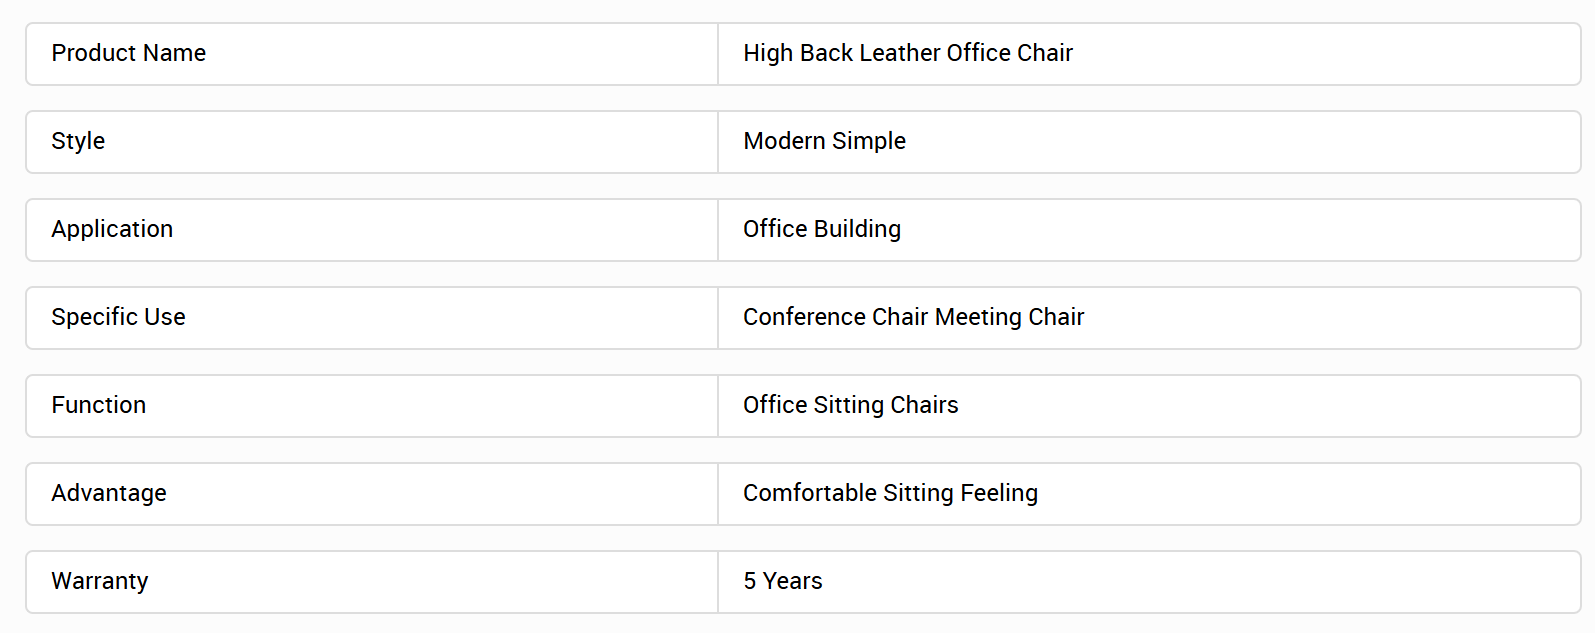Click the Product Name label cell
Screen dimensions: 1595x633
click(x=372, y=54)
